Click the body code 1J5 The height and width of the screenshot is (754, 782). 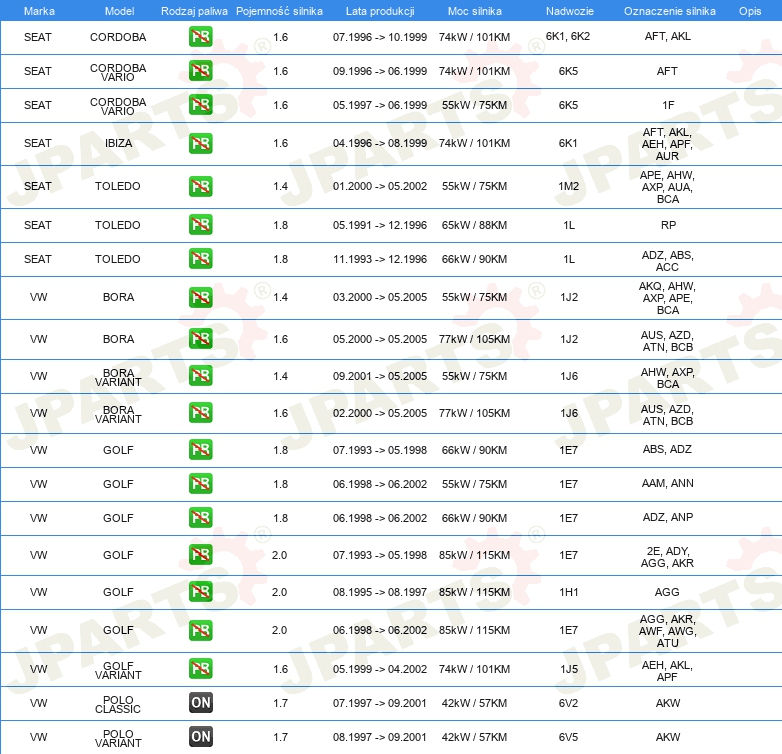point(569,669)
